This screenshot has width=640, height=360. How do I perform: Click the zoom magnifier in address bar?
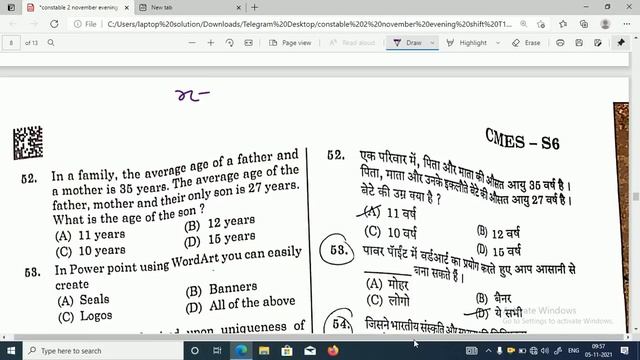(x=523, y=24)
